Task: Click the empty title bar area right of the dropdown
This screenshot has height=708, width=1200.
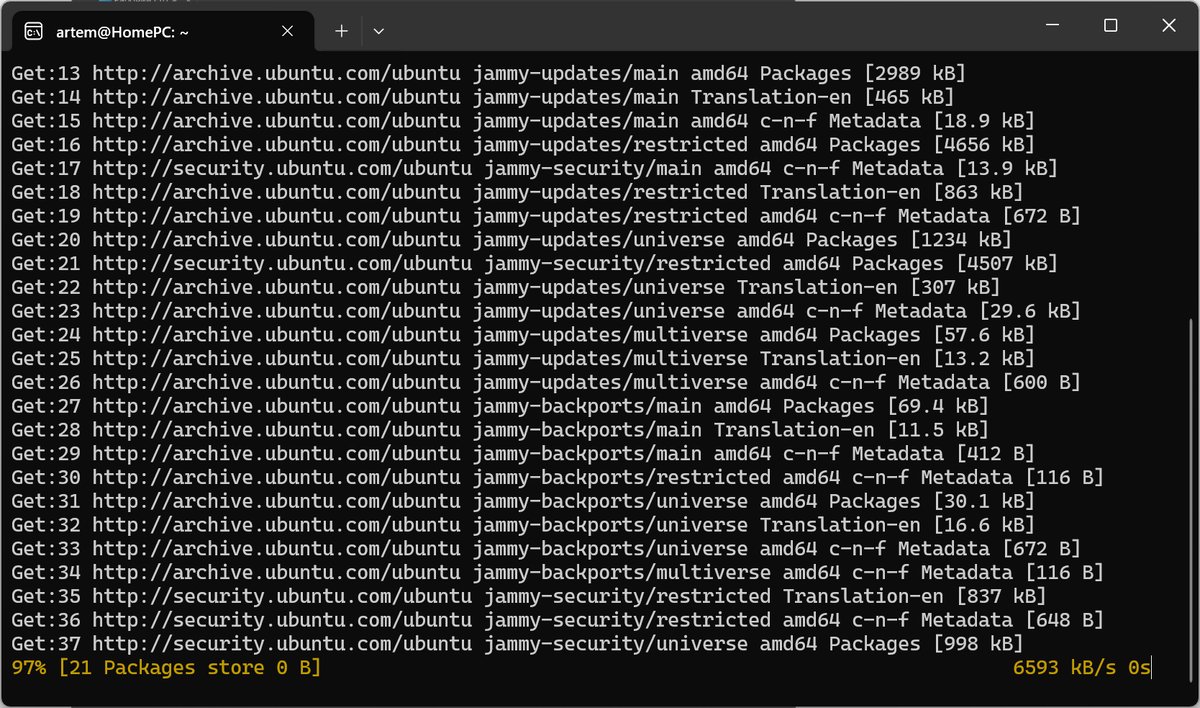Action: click(700, 27)
